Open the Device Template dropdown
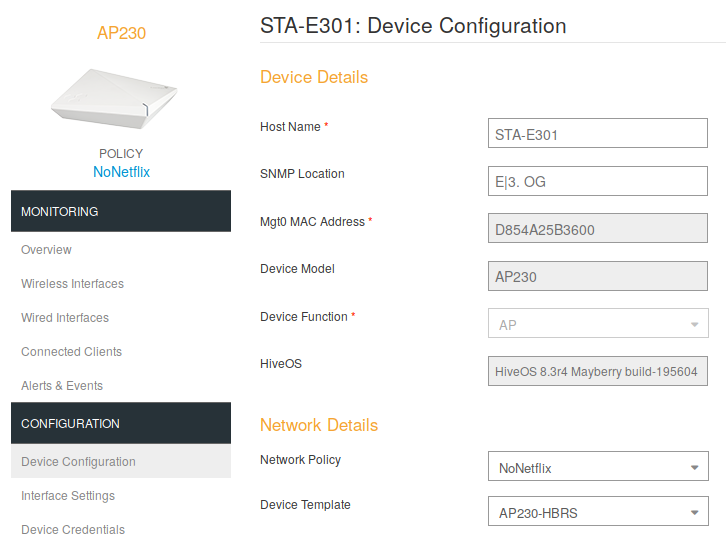 click(597, 513)
